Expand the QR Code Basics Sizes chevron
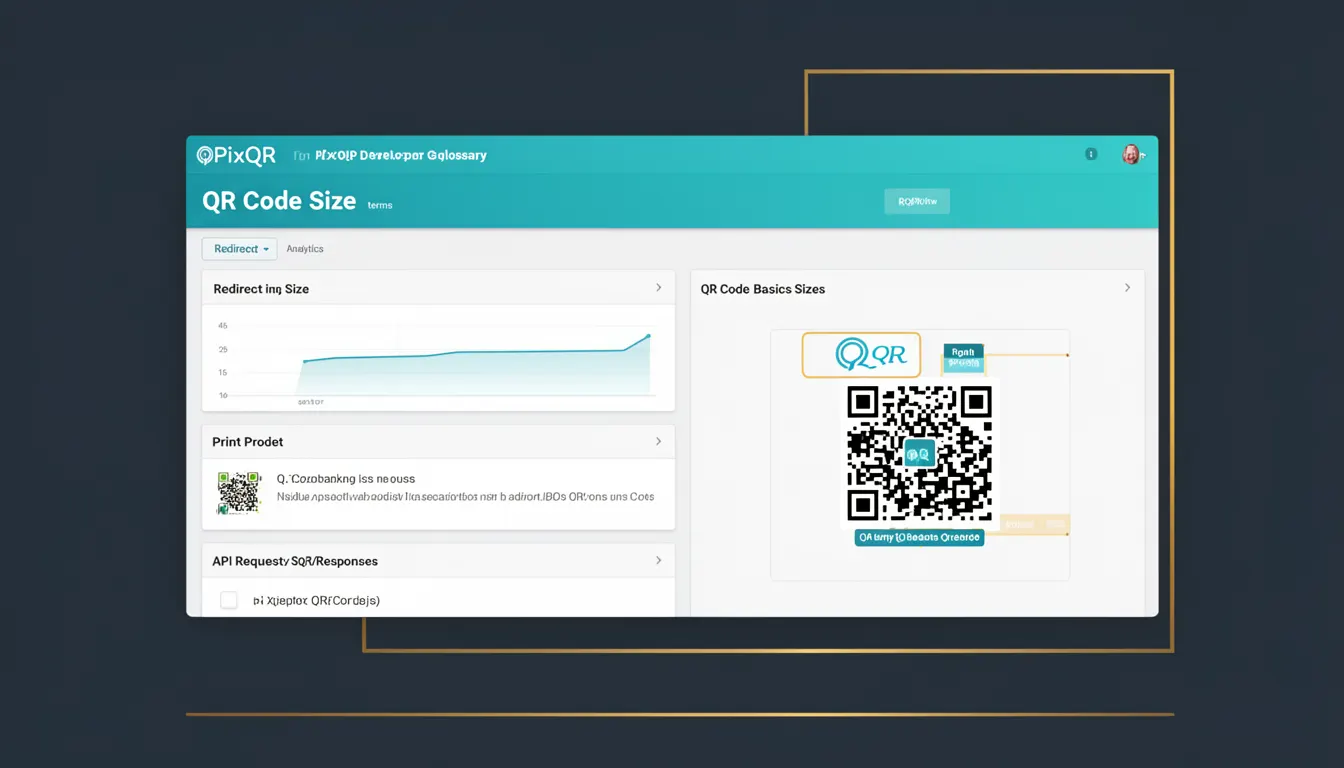Screen dimensions: 1344x768 pos(1127,288)
